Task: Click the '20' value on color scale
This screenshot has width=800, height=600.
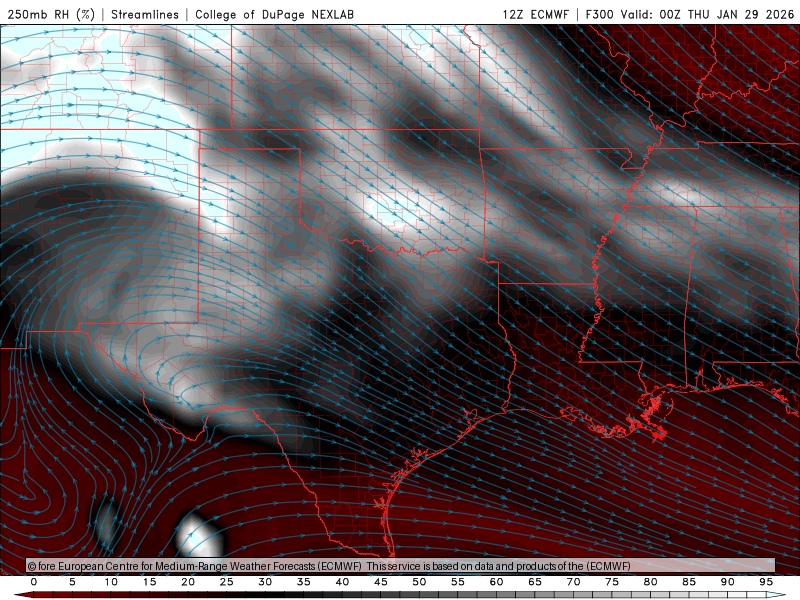Action: [x=188, y=582]
